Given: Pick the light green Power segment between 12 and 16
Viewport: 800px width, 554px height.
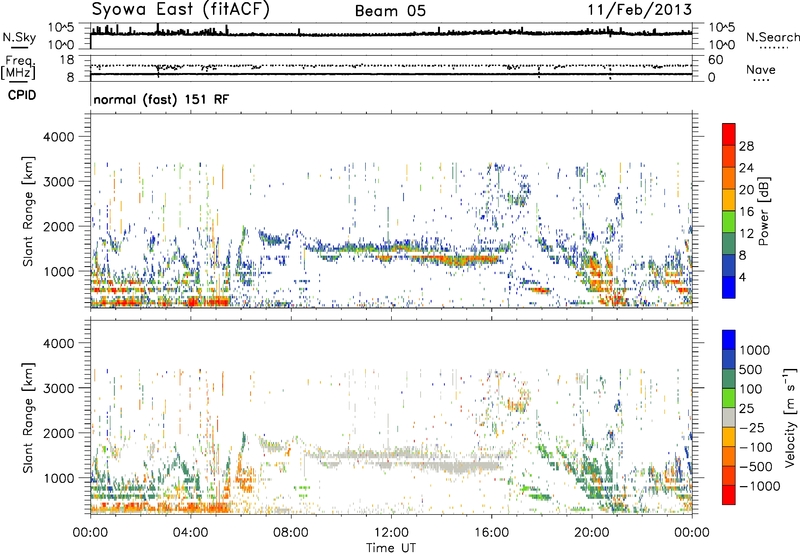Looking at the screenshot, I should point(729,222).
